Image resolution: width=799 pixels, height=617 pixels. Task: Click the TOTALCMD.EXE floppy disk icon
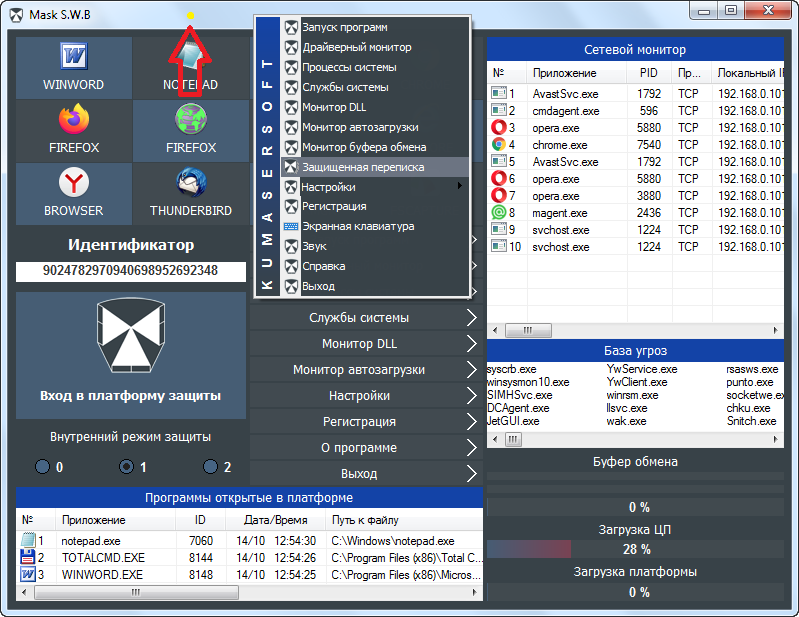point(28,557)
